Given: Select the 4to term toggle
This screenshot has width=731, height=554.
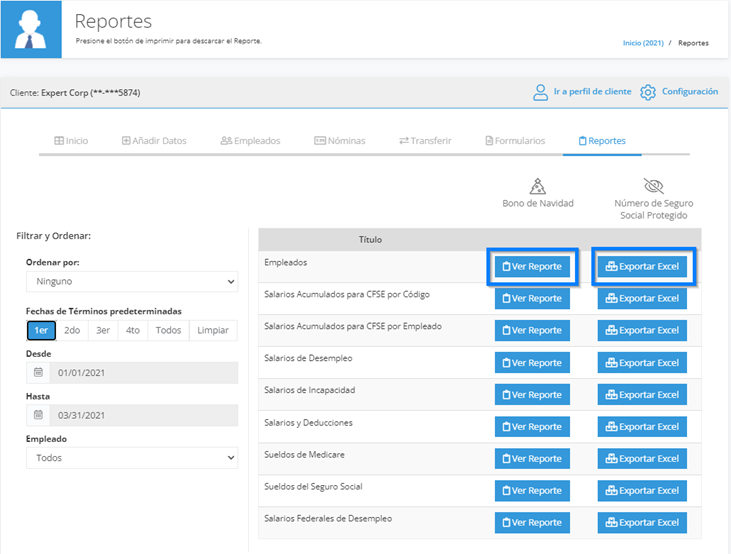Looking at the screenshot, I should [133, 330].
